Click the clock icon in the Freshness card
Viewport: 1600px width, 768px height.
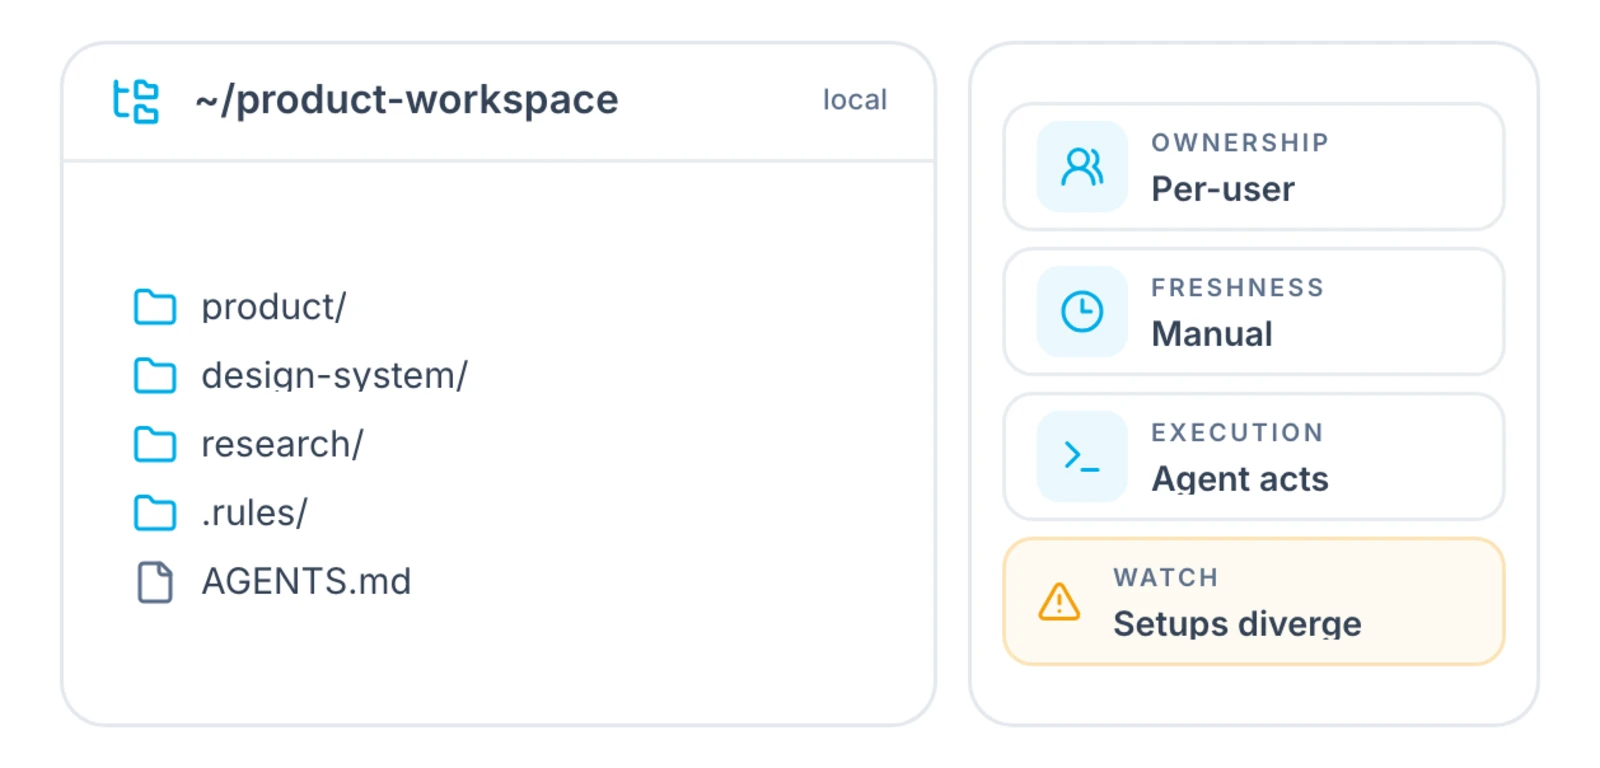point(1082,312)
